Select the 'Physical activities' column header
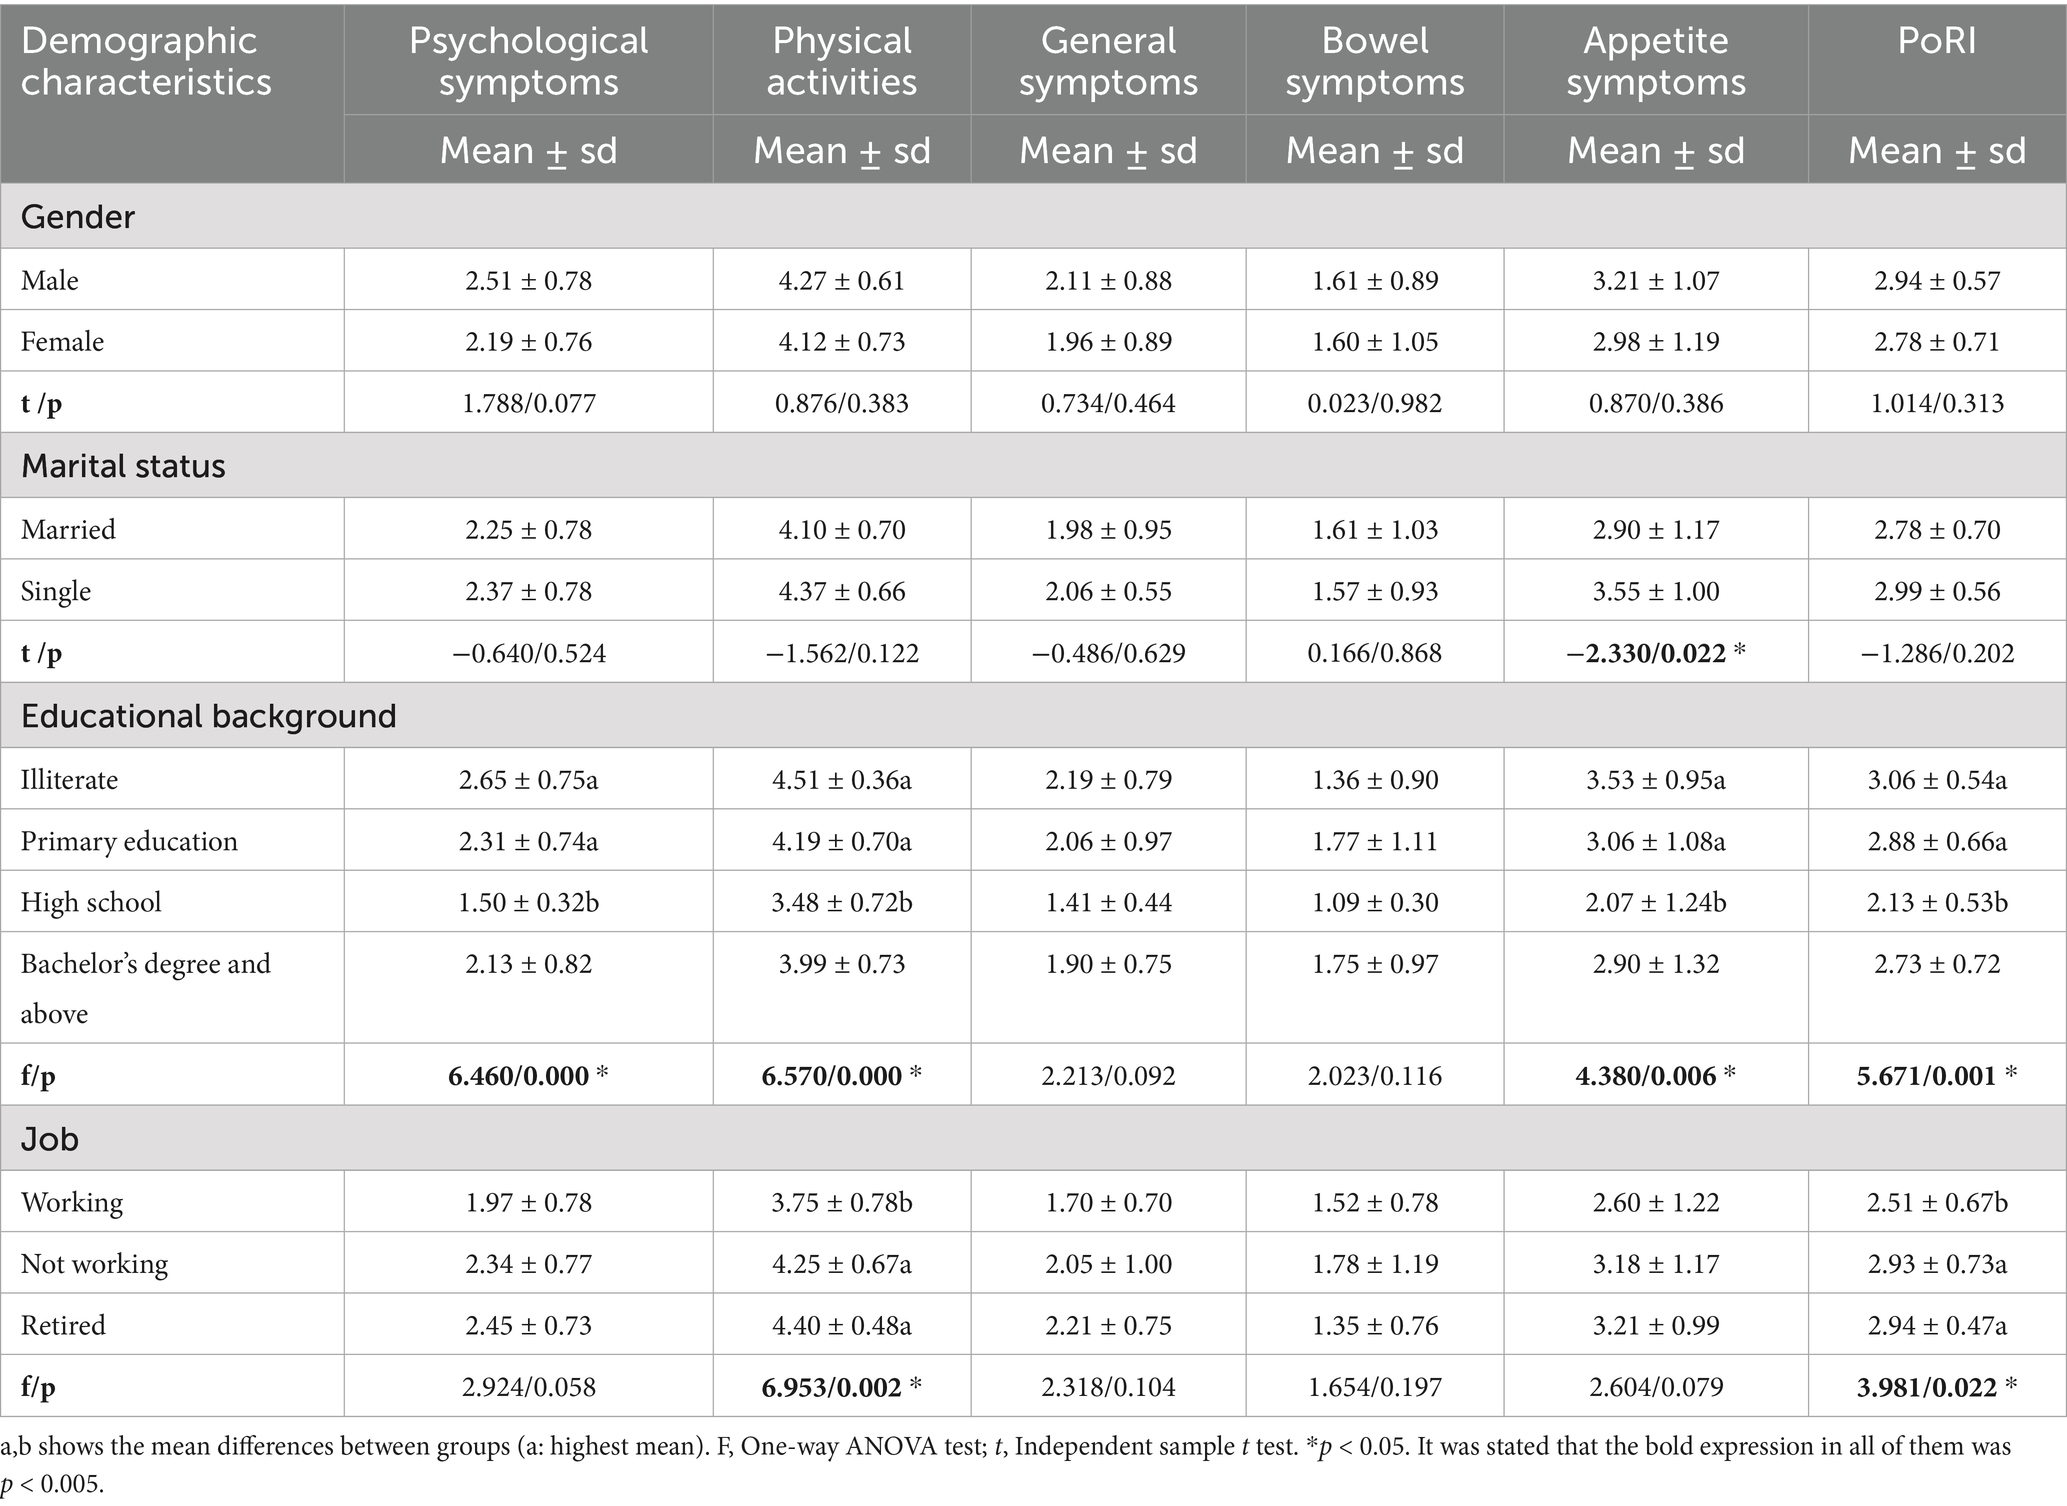The image size is (2067, 1506). [x=841, y=61]
